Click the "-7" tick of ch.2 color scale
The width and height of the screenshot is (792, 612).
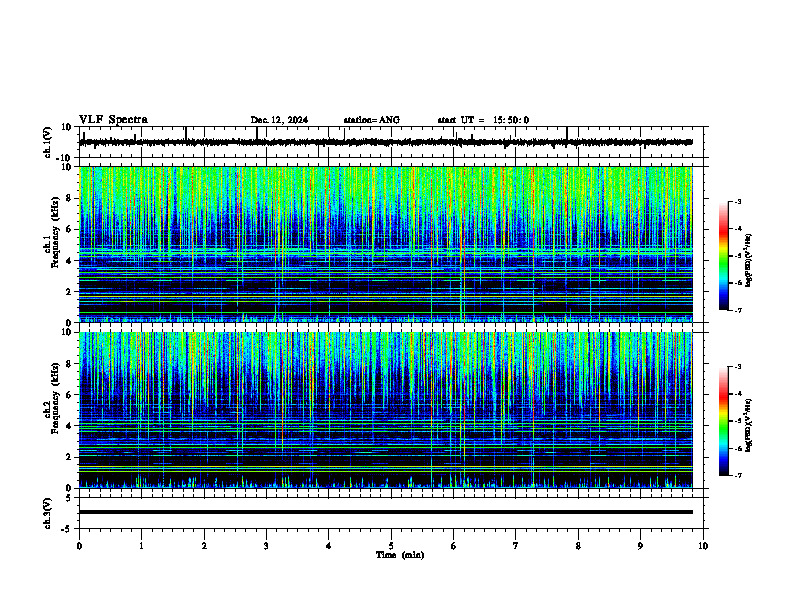(x=738, y=476)
